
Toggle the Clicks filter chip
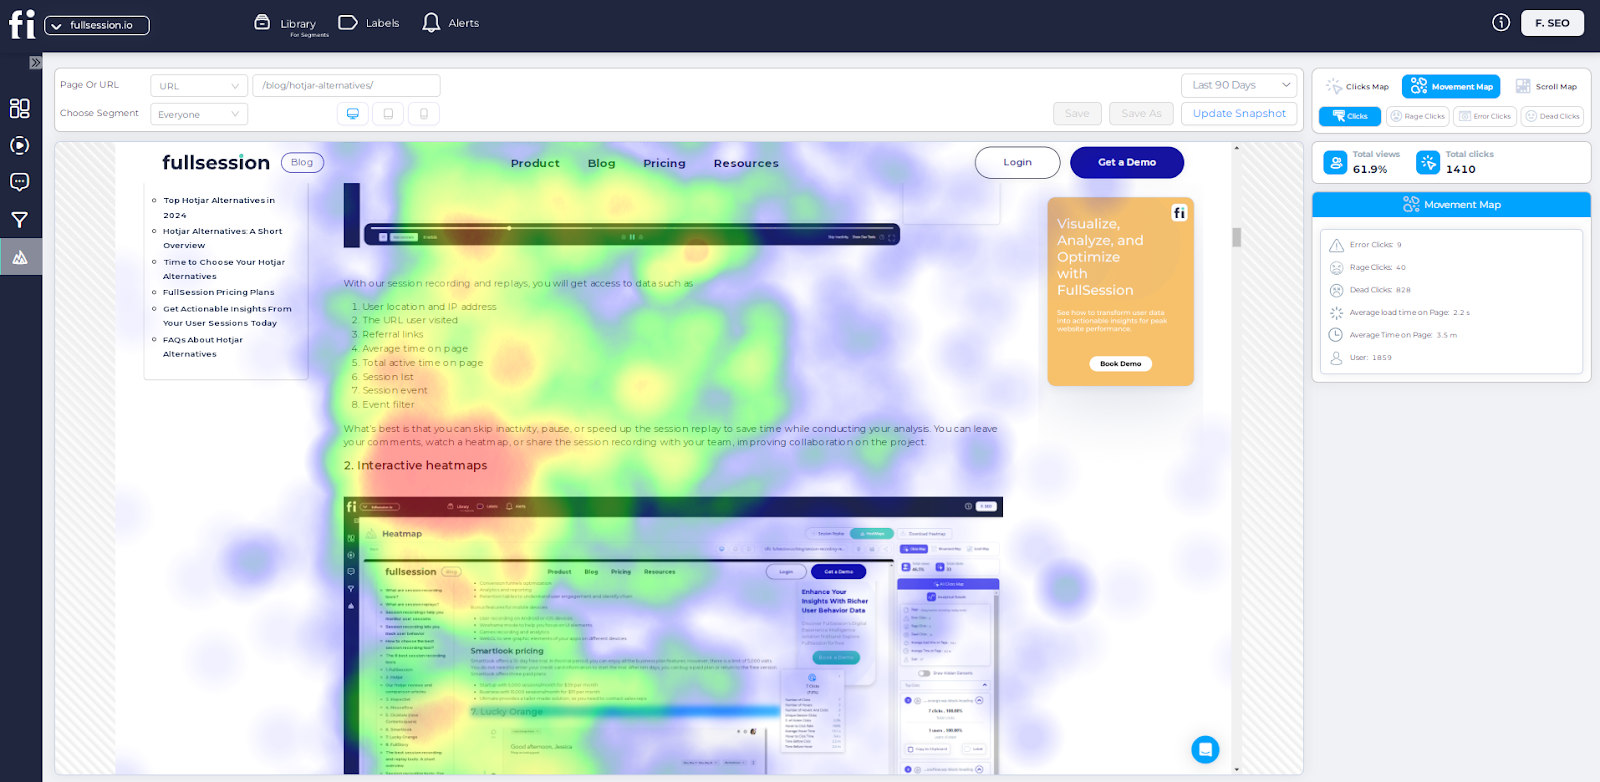tap(1350, 116)
